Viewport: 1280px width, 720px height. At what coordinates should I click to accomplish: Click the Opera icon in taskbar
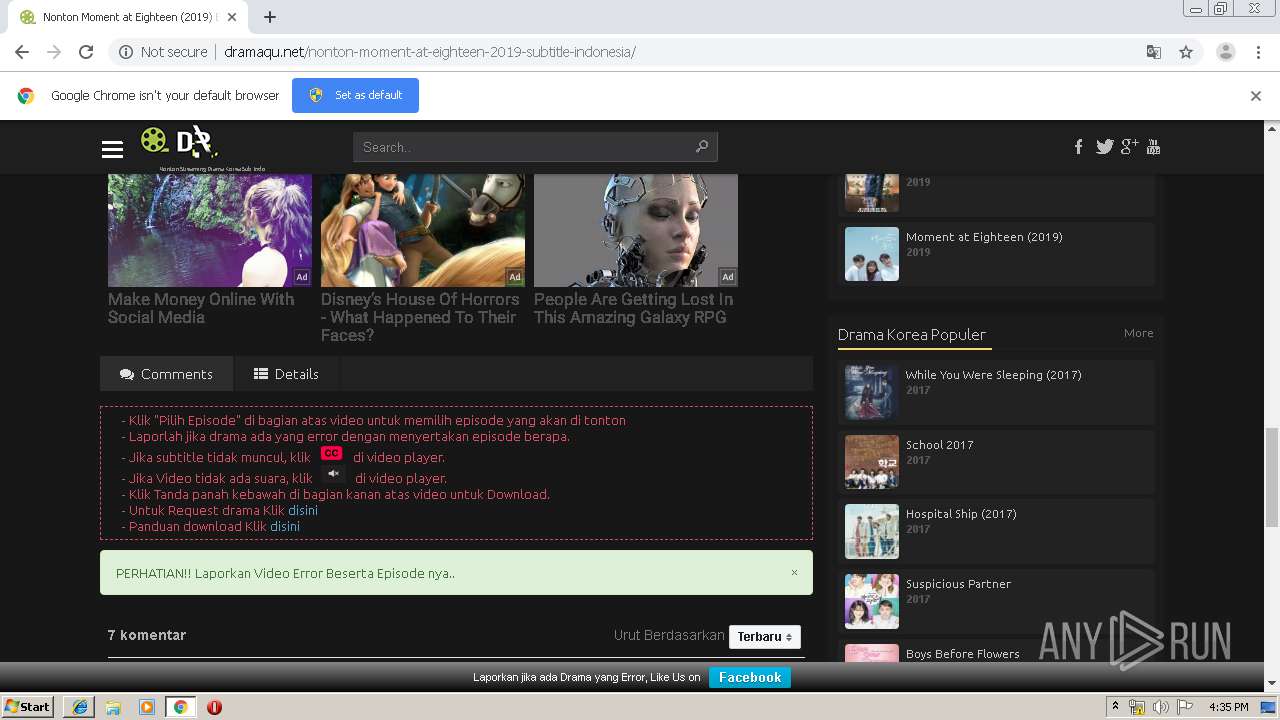214,707
